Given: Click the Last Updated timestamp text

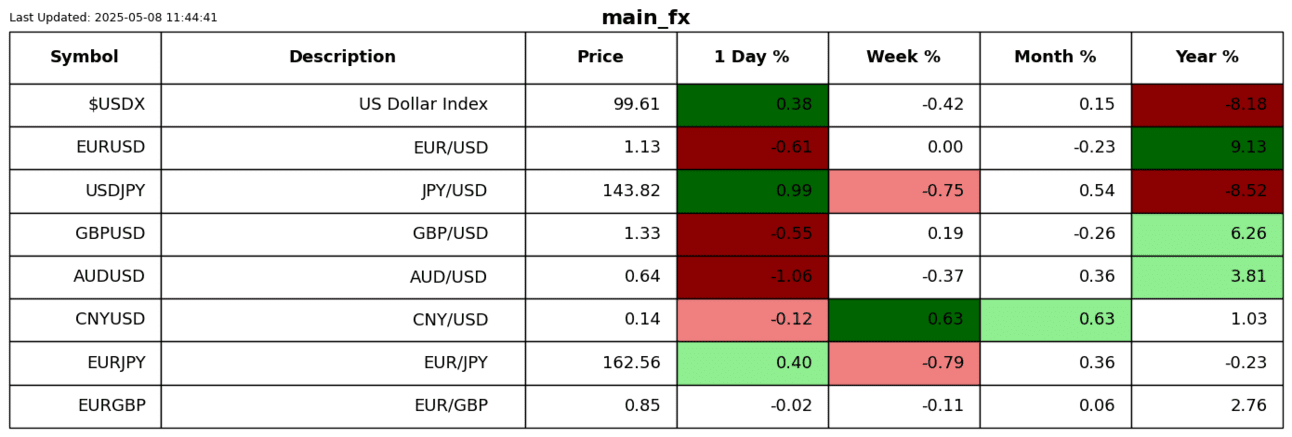Looking at the screenshot, I should (x=113, y=18).
